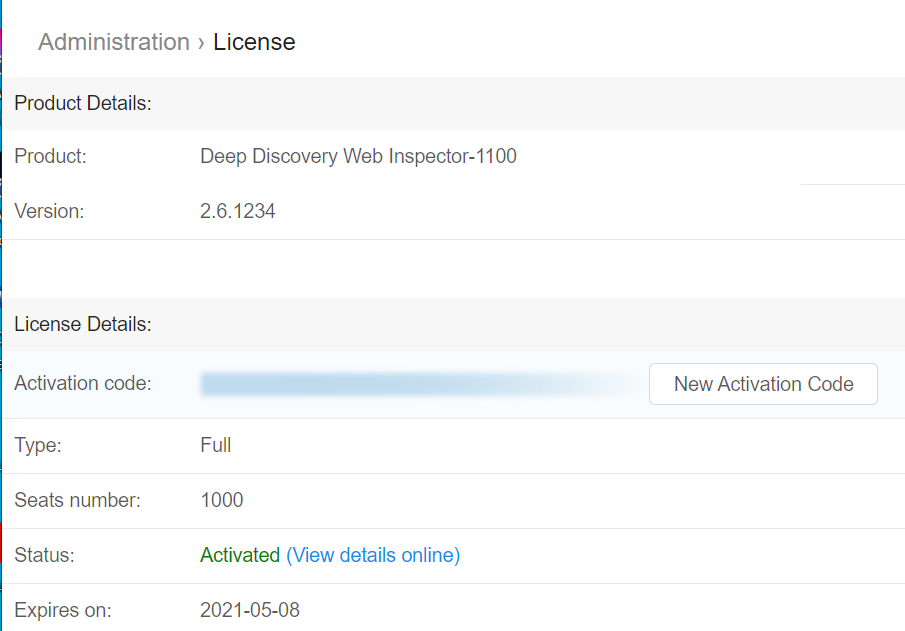Go back to Administration breadcrumb
Screen dimensions: 905x631
tap(114, 42)
